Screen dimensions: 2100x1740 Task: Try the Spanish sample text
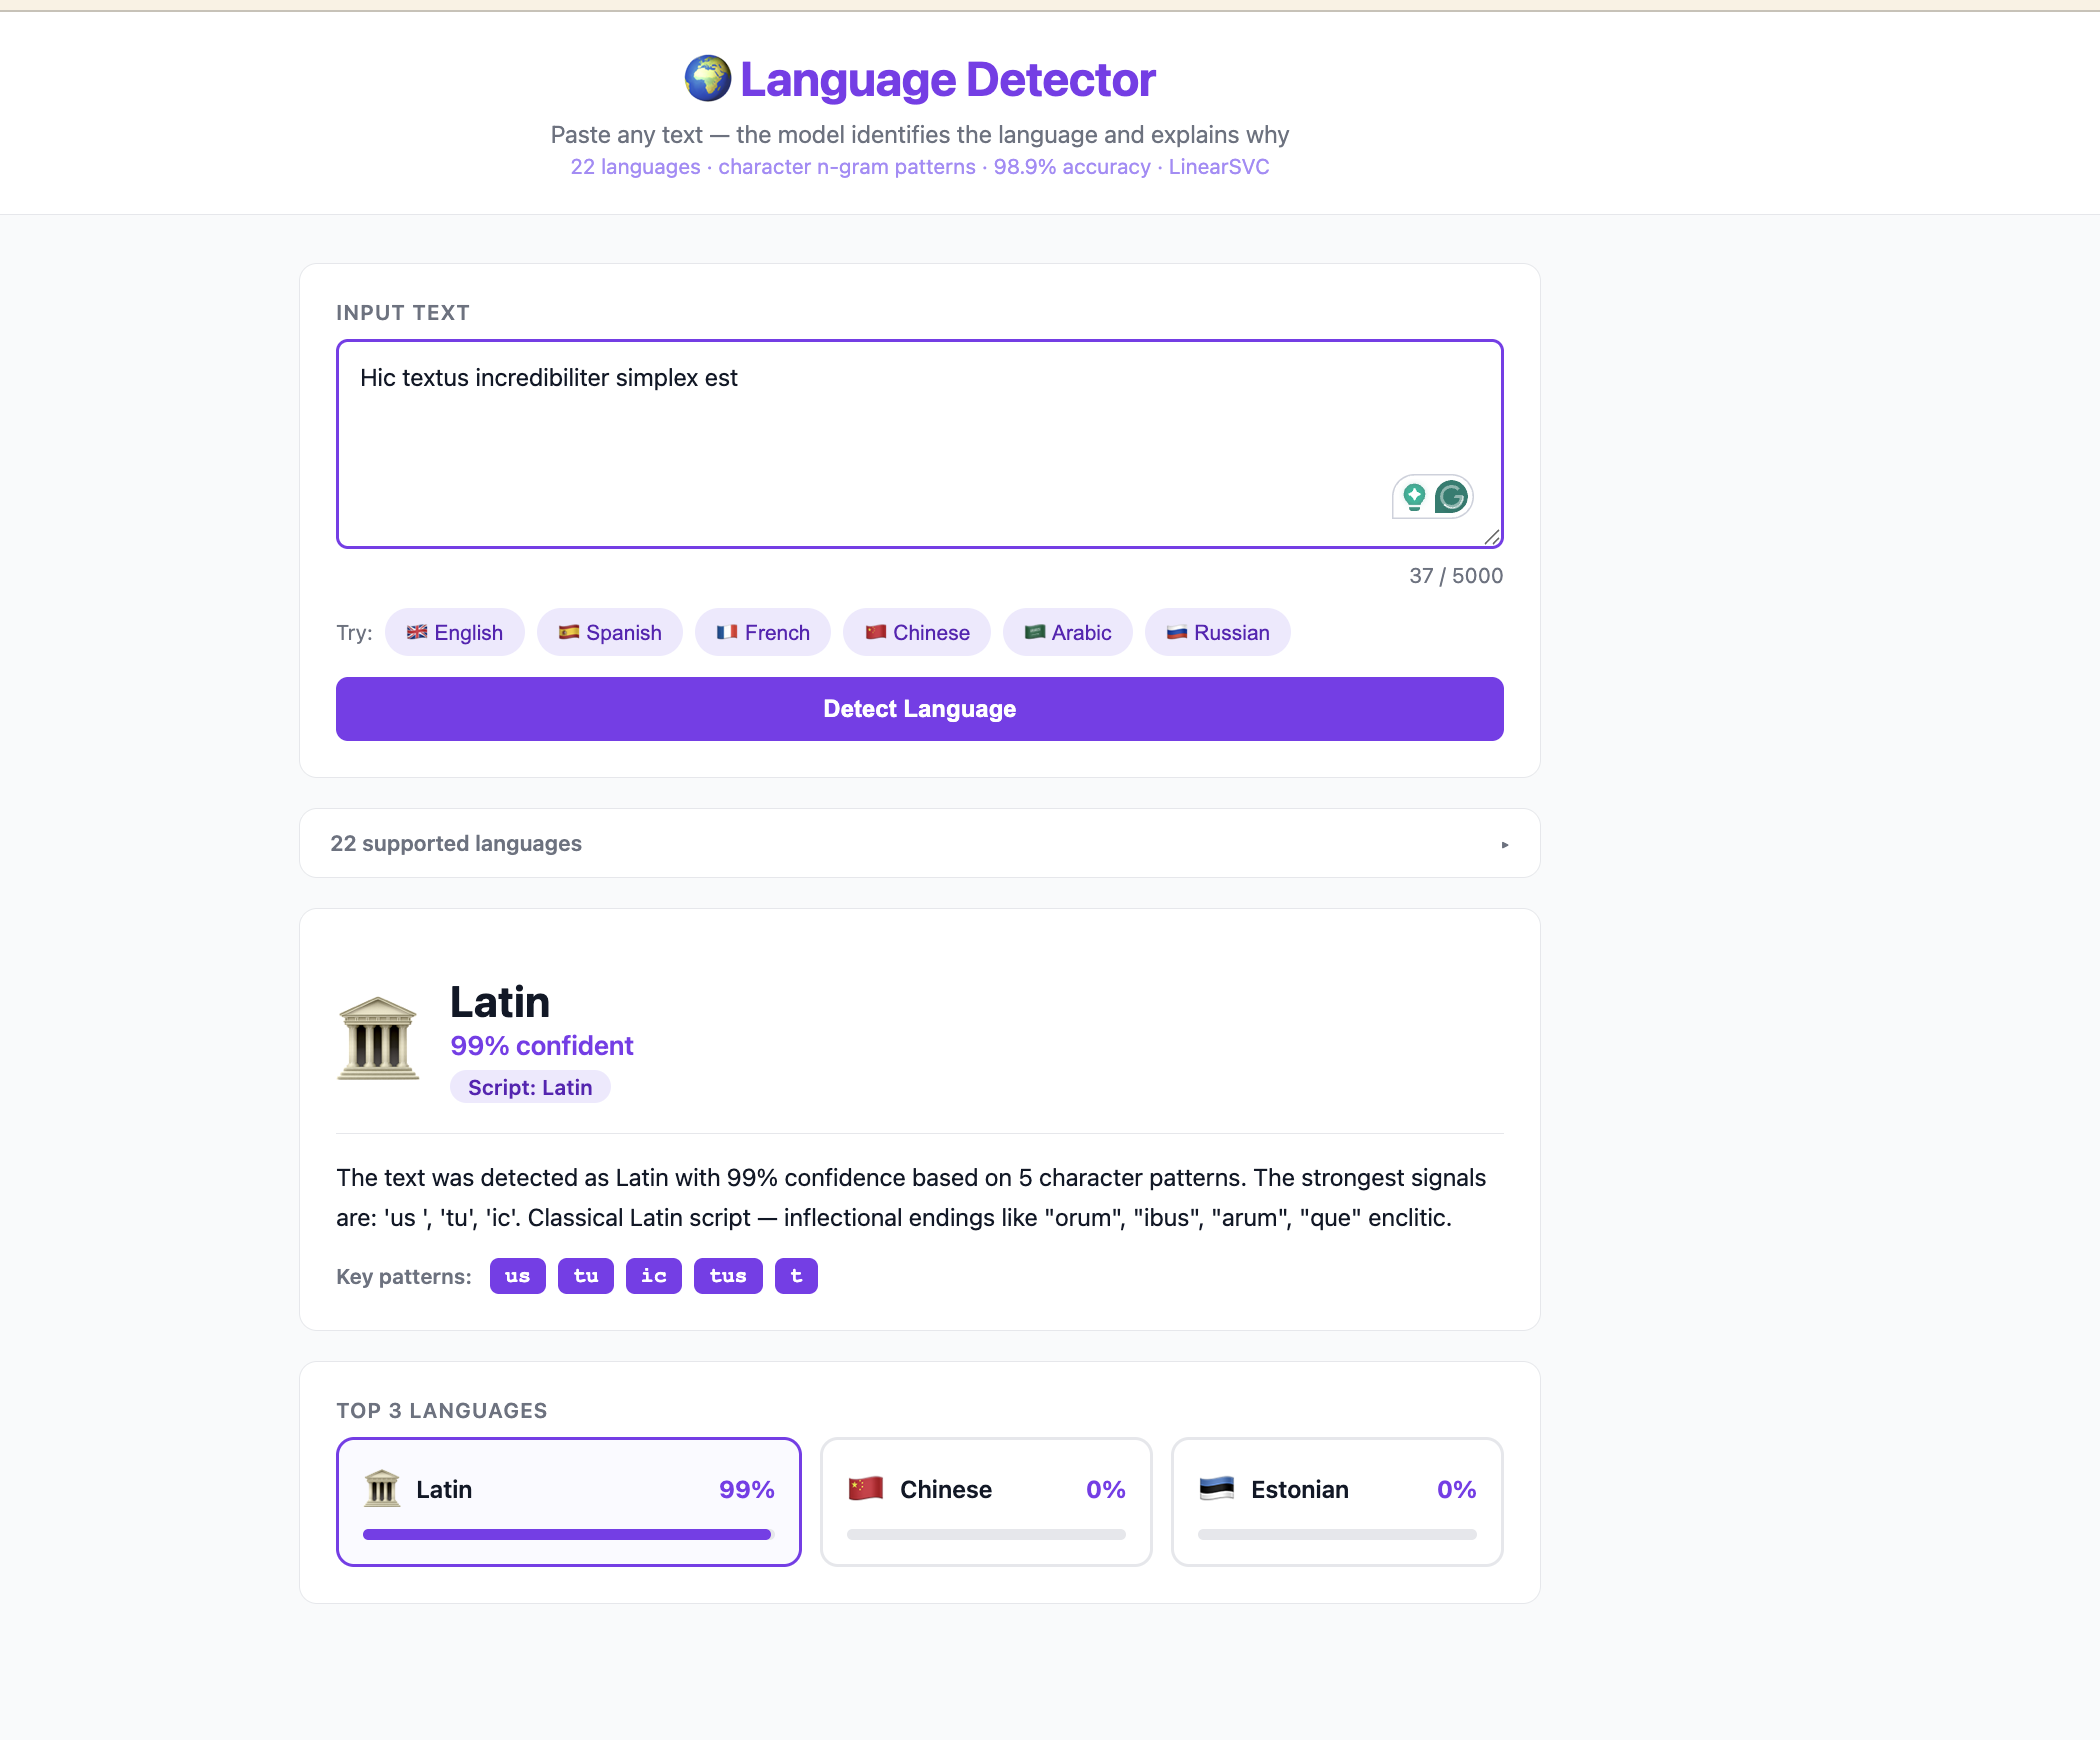point(610,632)
